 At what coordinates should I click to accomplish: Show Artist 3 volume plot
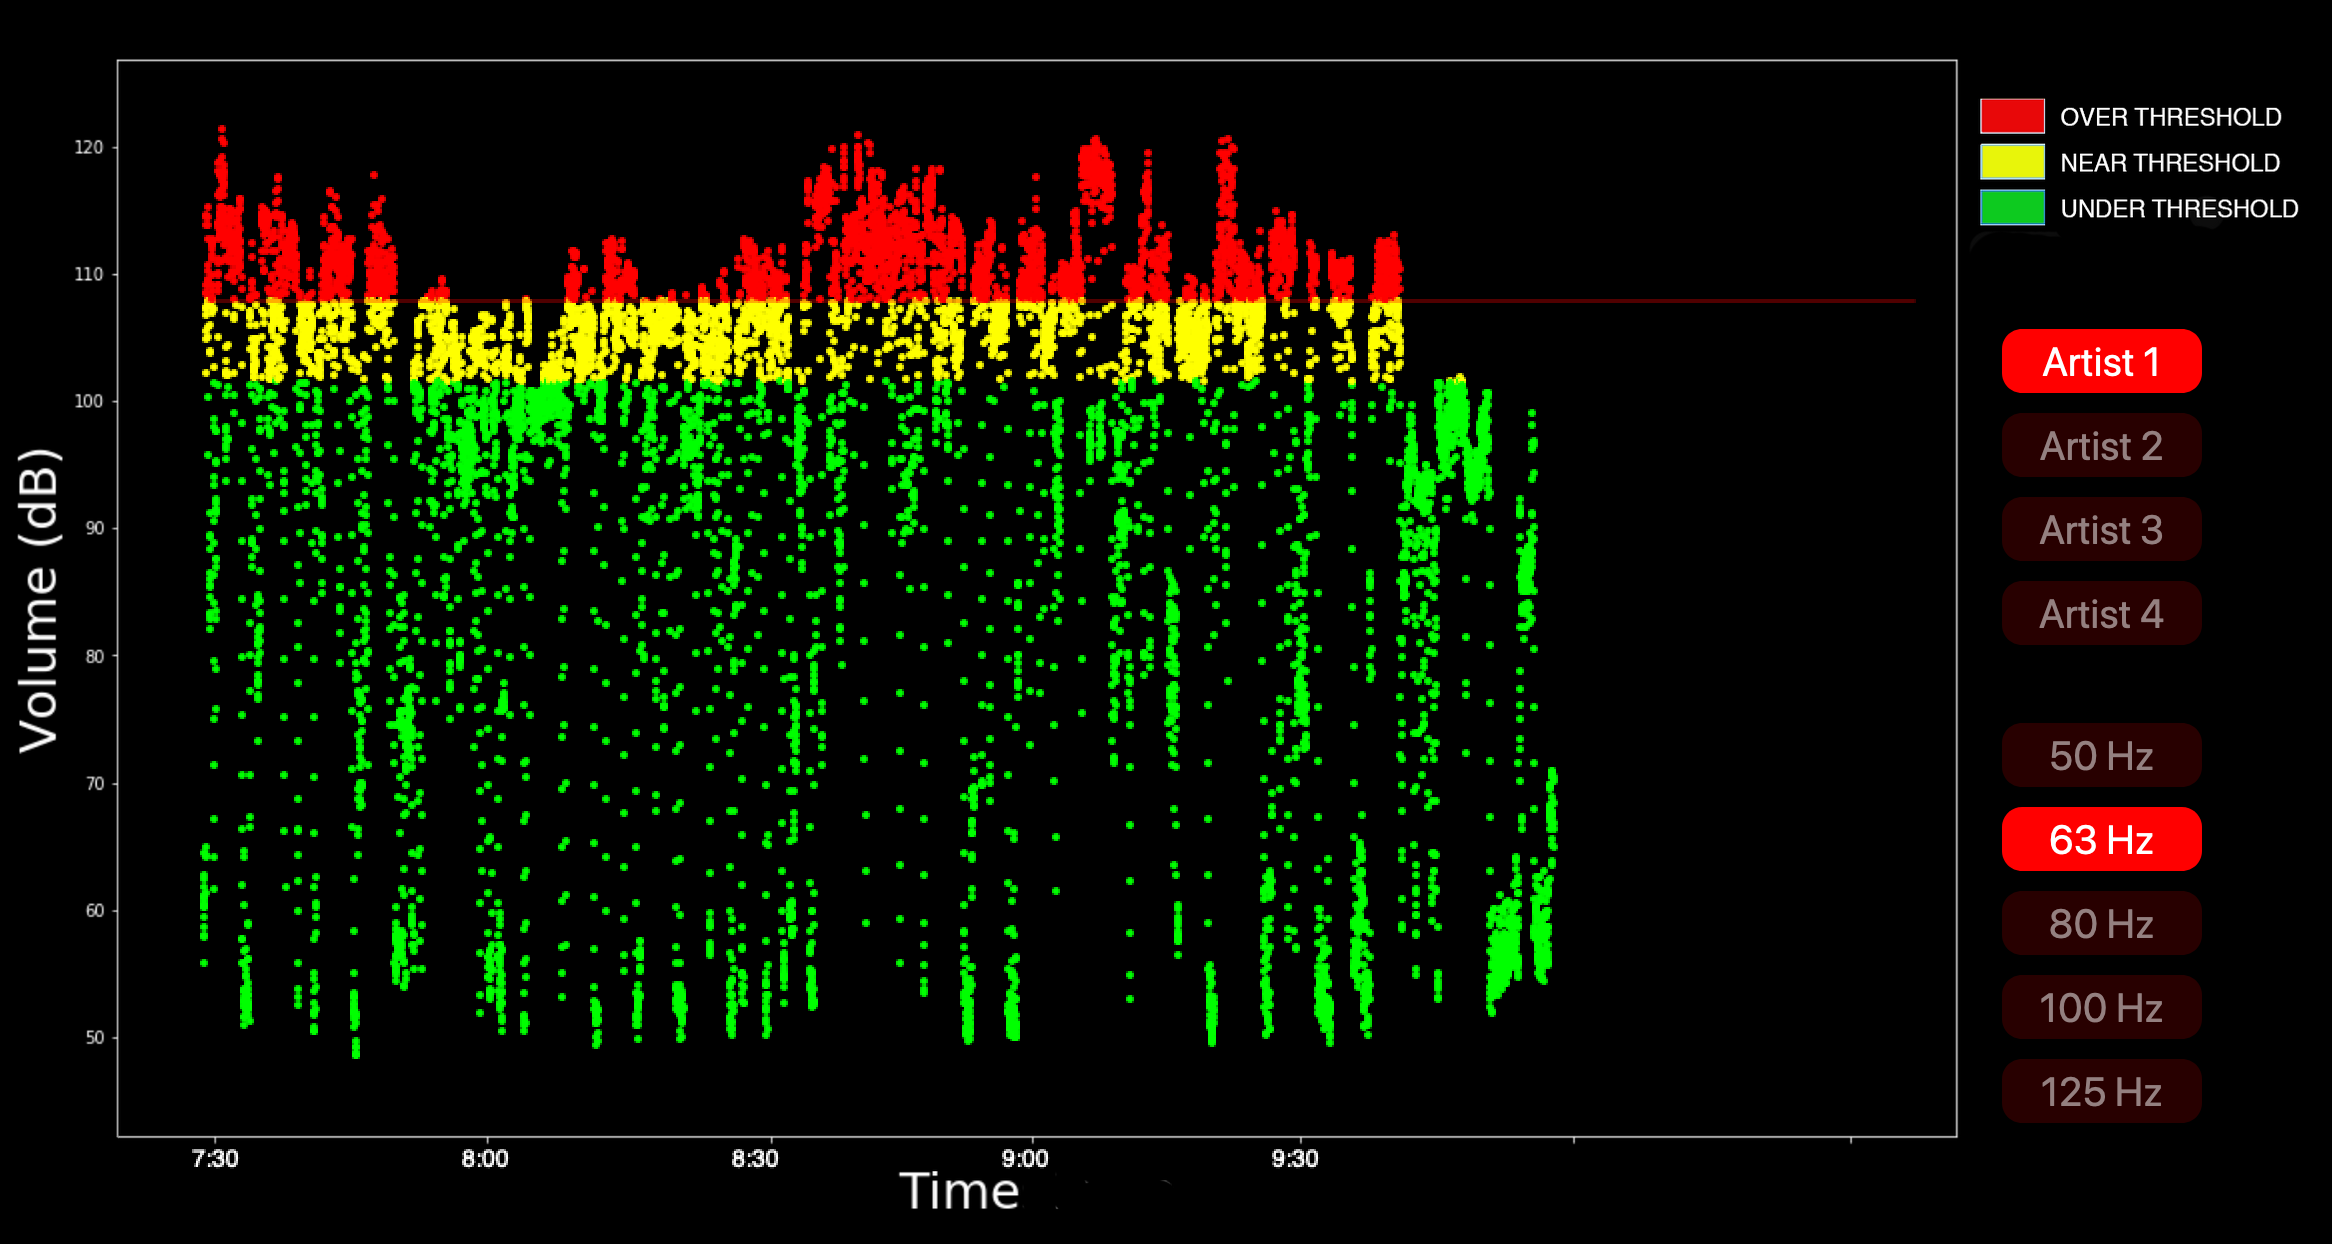[x=2101, y=530]
